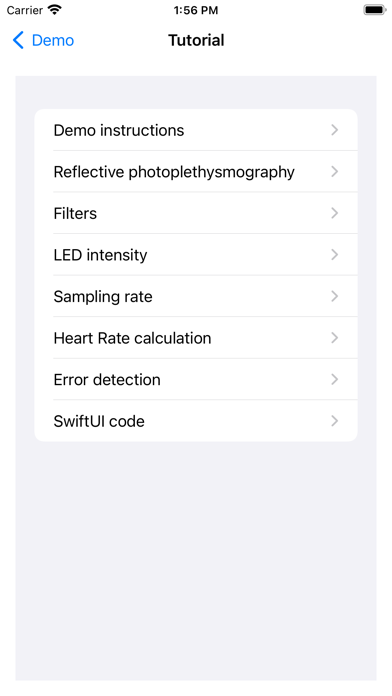Open Reflective photoplethysmography tutorial
This screenshot has height=696, width=392.
coord(196,172)
